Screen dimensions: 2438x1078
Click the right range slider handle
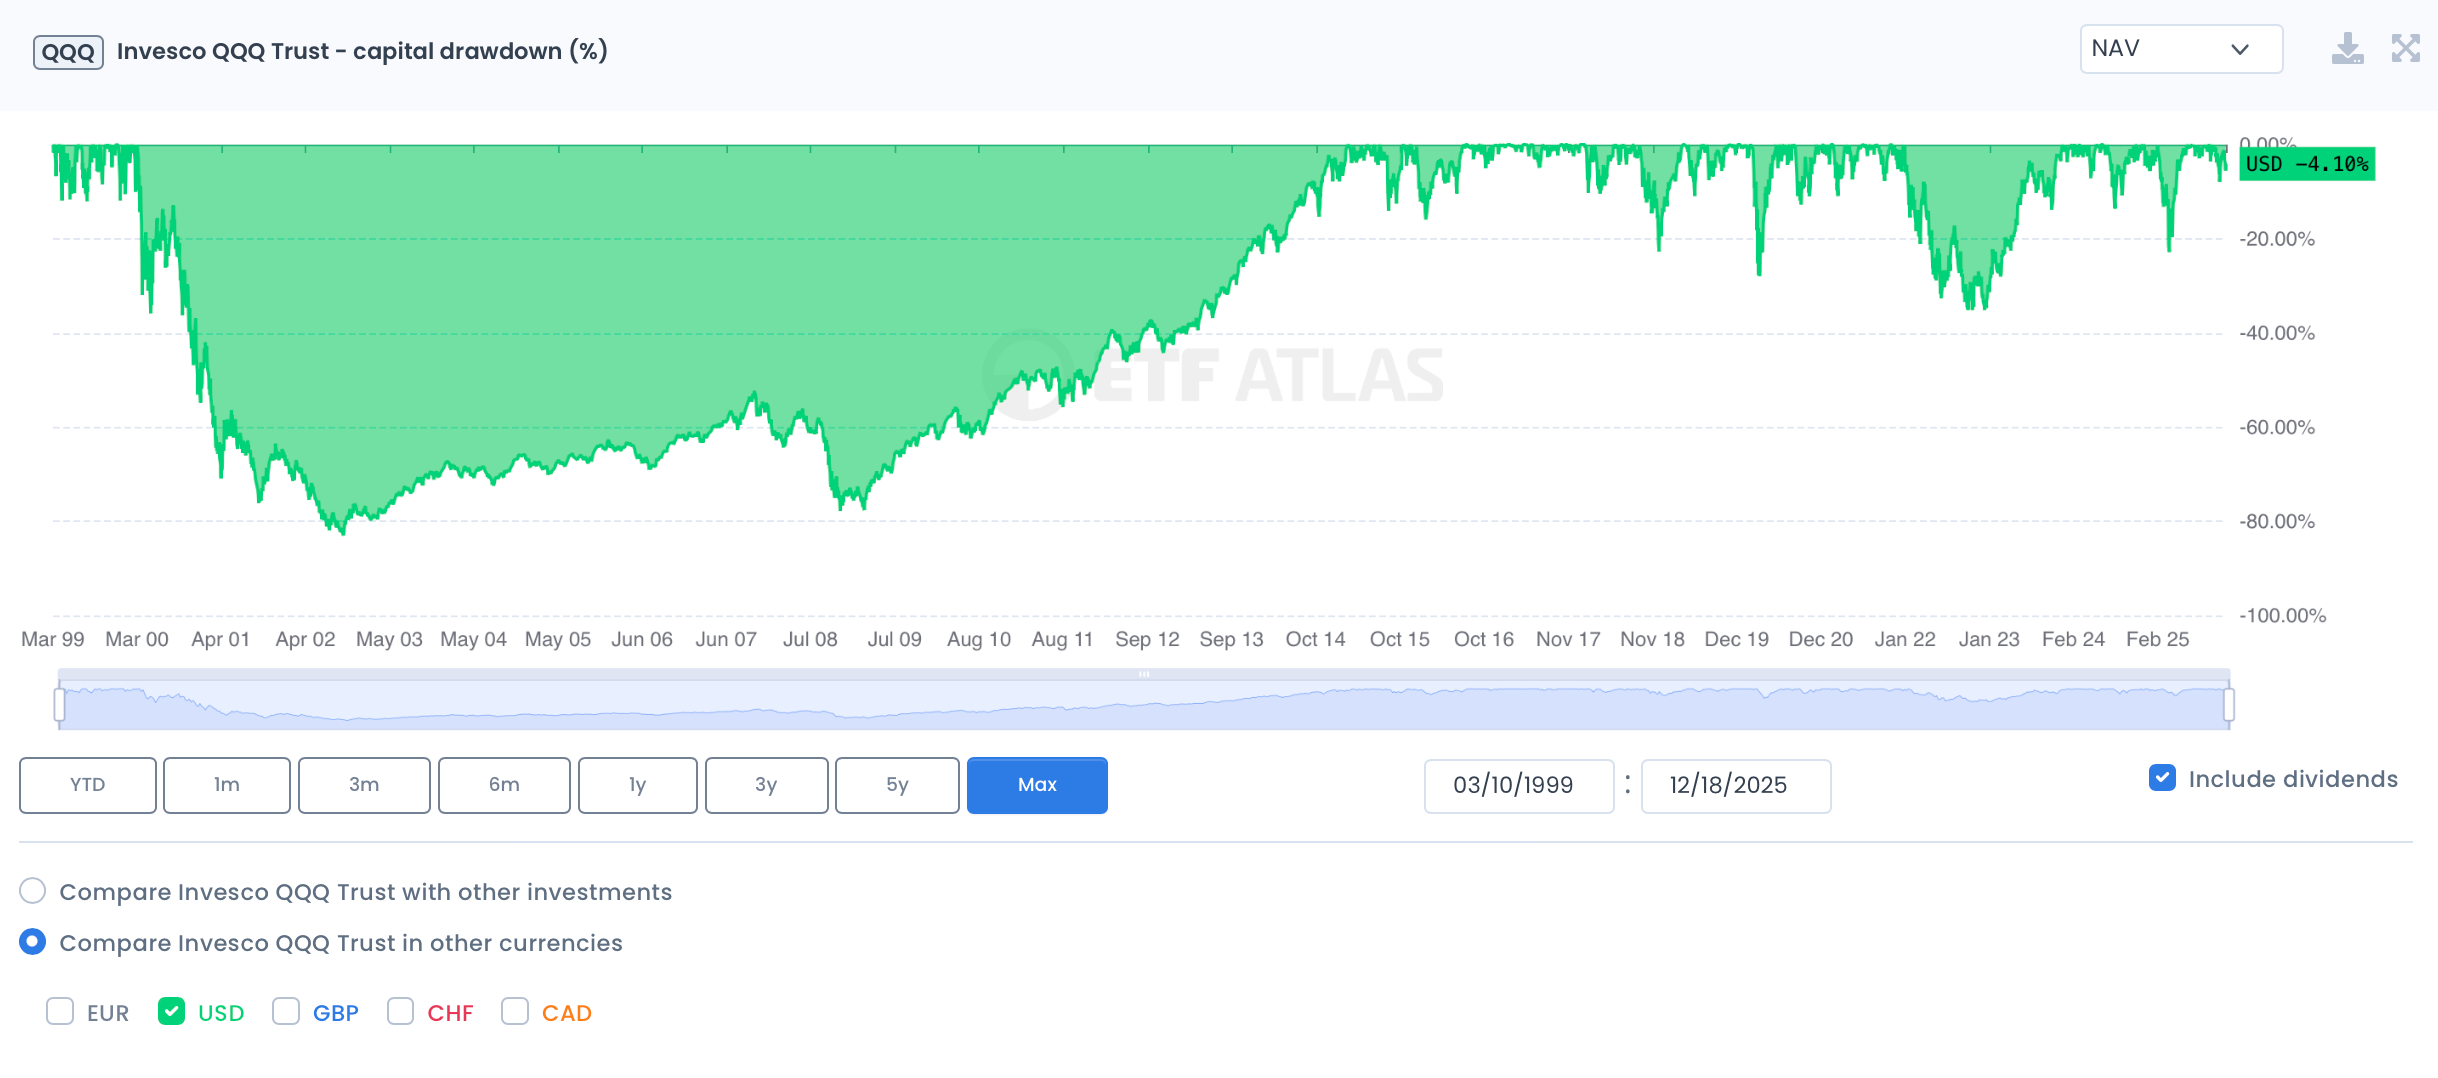click(x=2229, y=705)
